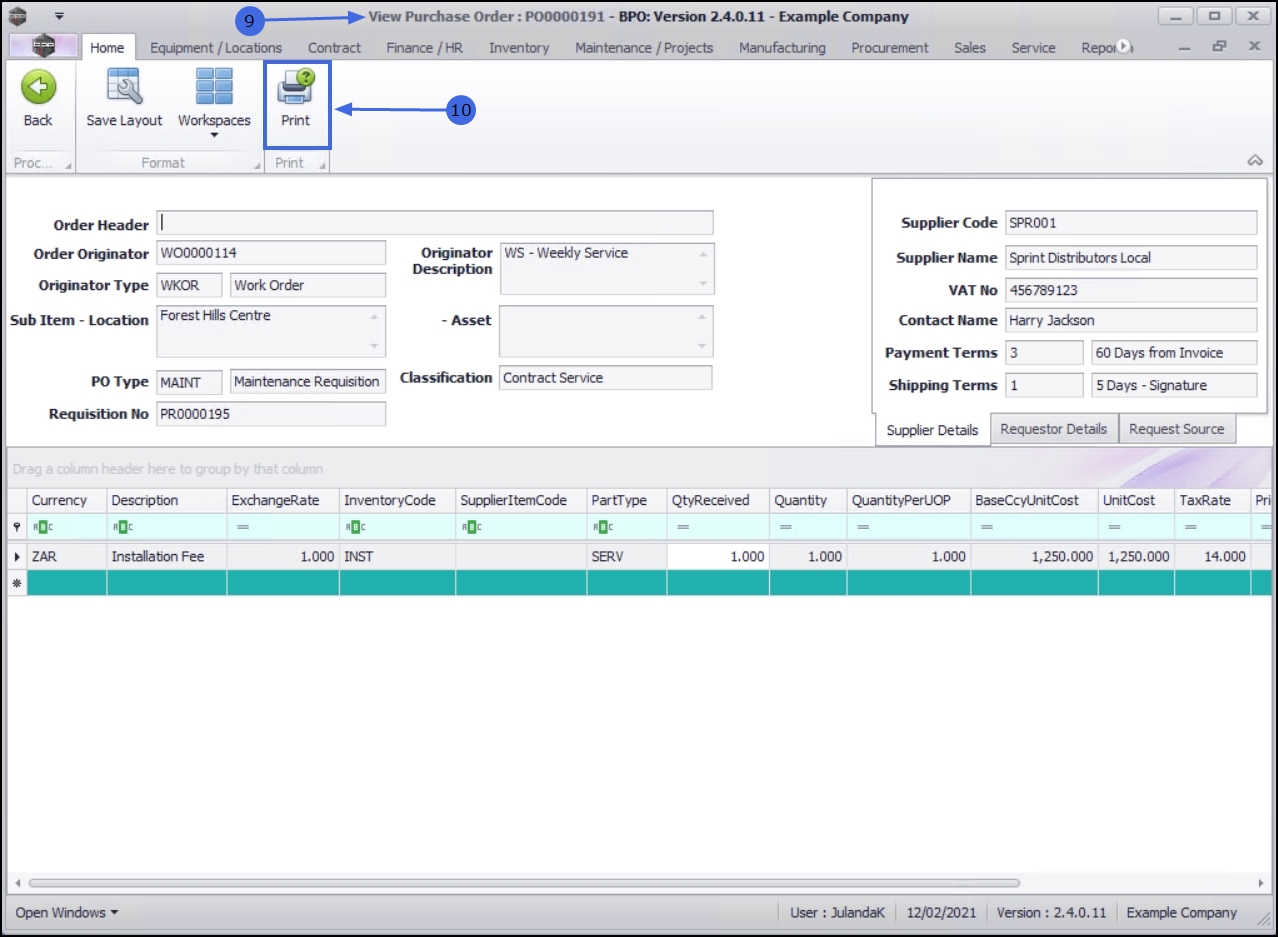1278x937 pixels.
Task: Click QtyReceived column equals filter icon
Action: (683, 527)
